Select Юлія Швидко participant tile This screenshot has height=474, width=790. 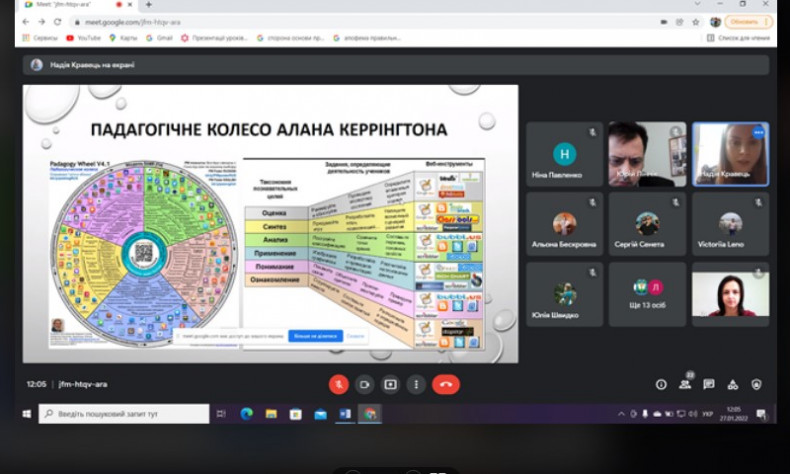(564, 294)
